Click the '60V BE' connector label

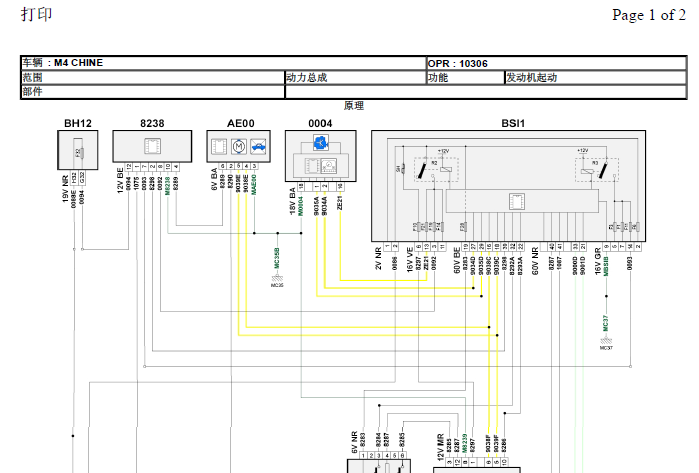[x=457, y=260]
